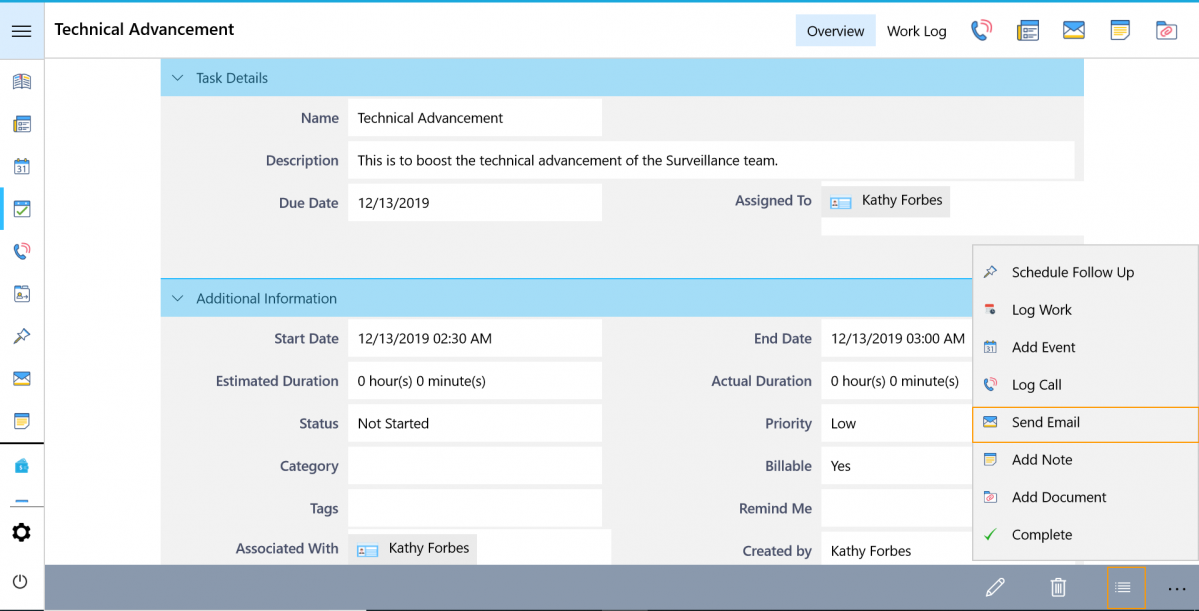
Task: Toggle the actions list menu button
Action: (1123, 588)
